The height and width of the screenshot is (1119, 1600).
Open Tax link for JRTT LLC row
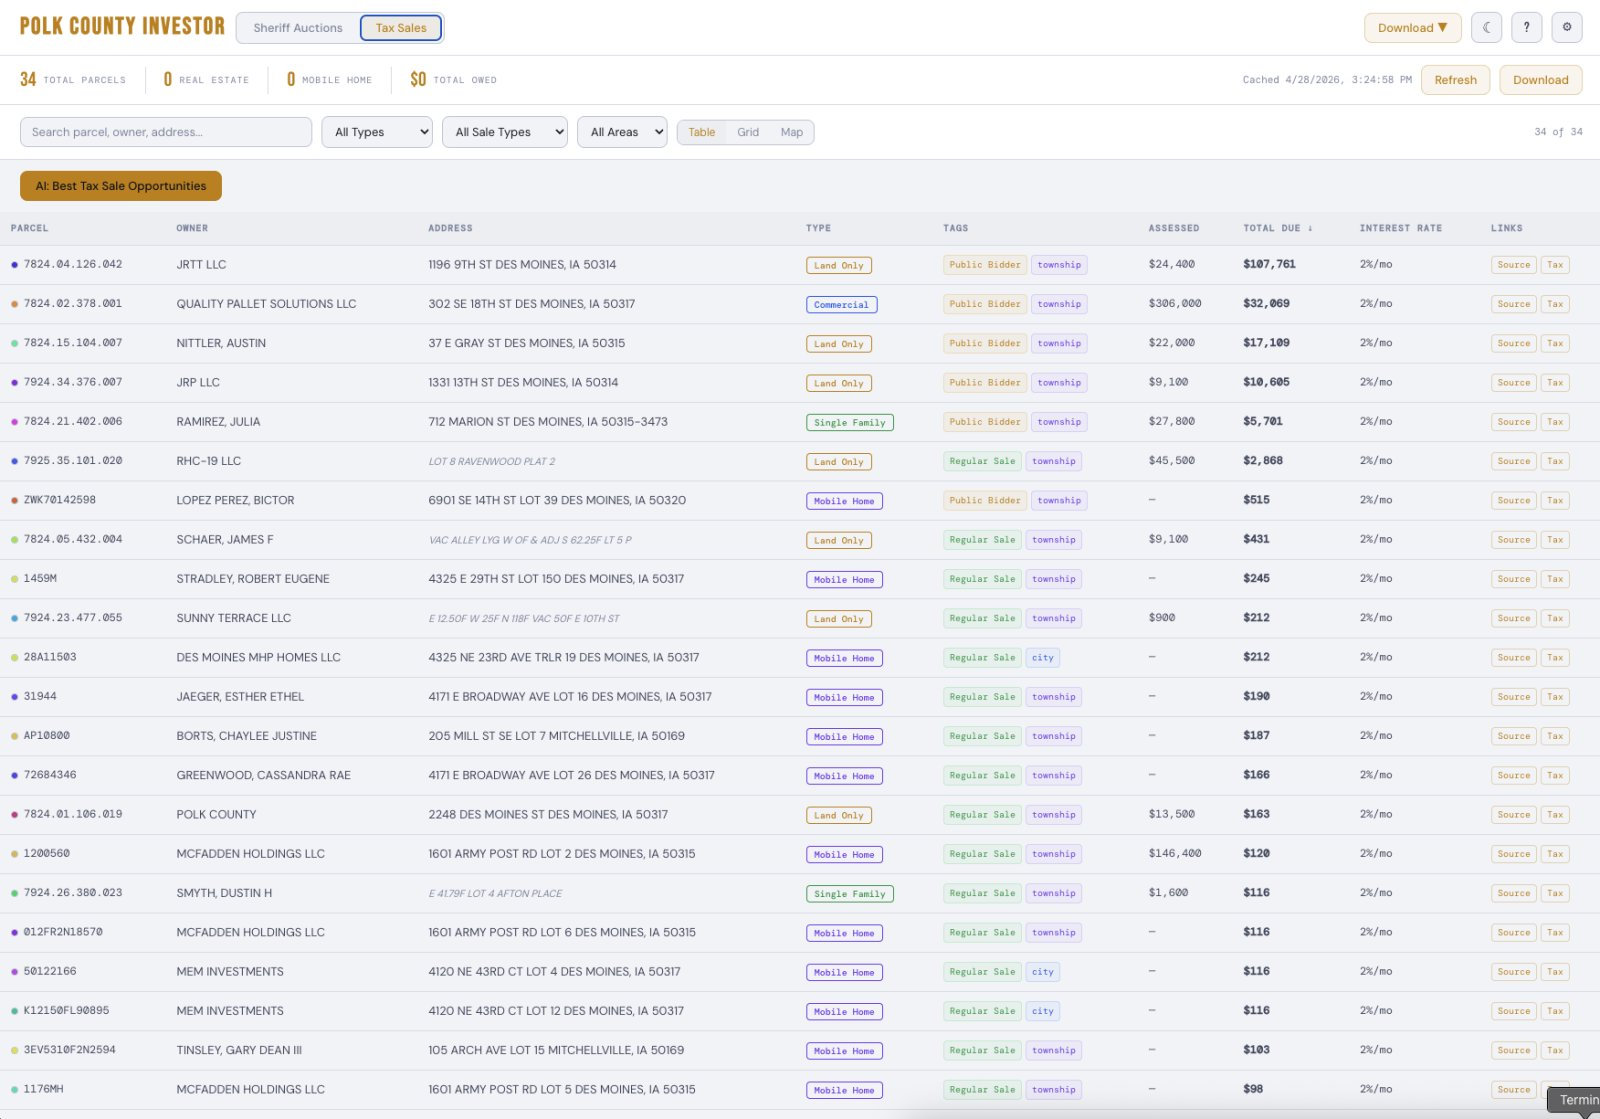click(1555, 265)
